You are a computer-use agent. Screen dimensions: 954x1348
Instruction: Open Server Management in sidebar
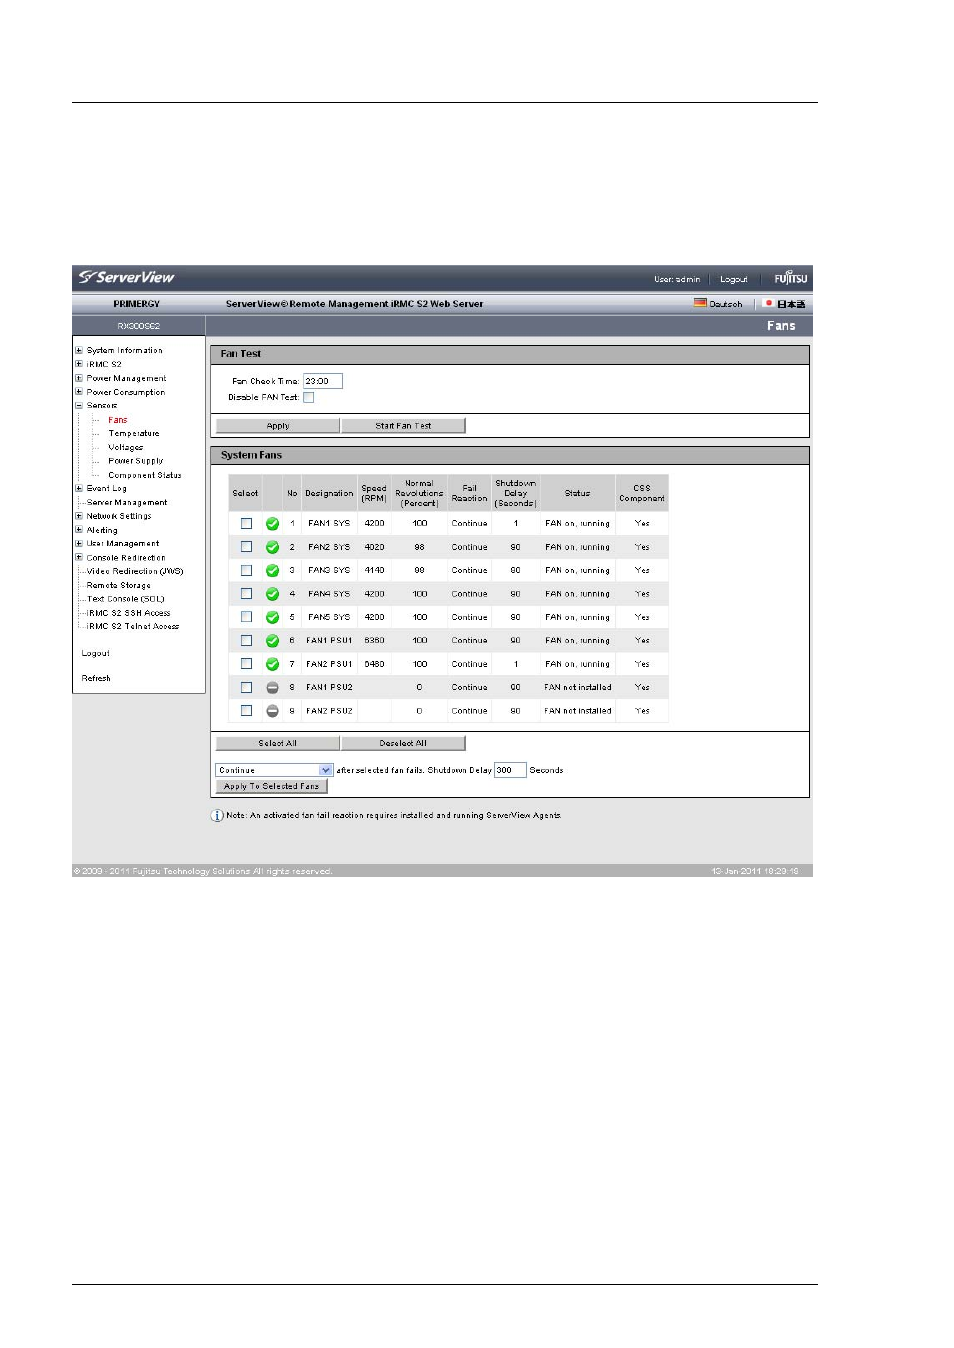[x=127, y=502]
